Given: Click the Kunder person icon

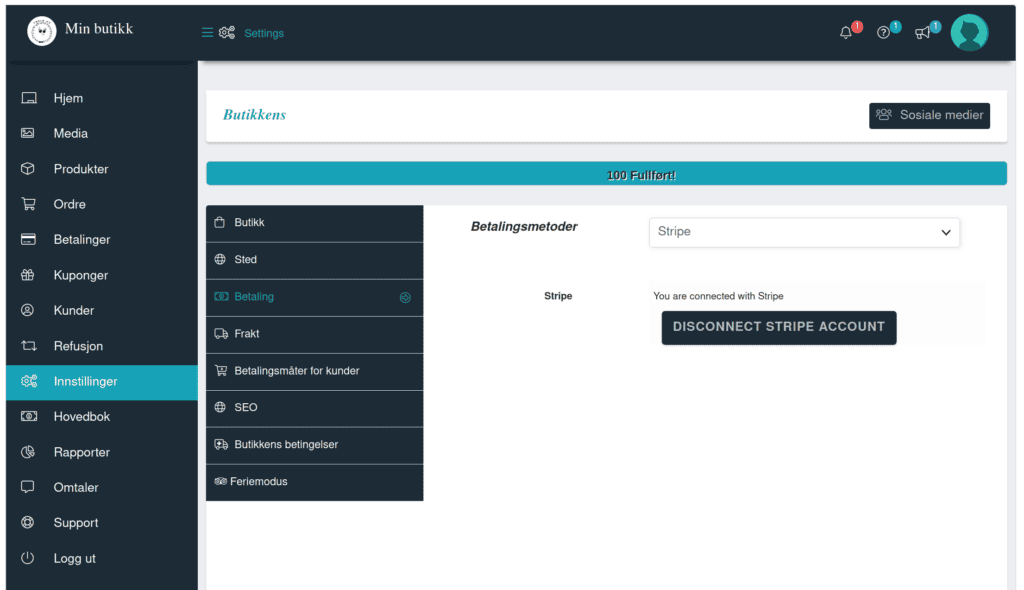Looking at the screenshot, I should pyautogui.click(x=27, y=310).
